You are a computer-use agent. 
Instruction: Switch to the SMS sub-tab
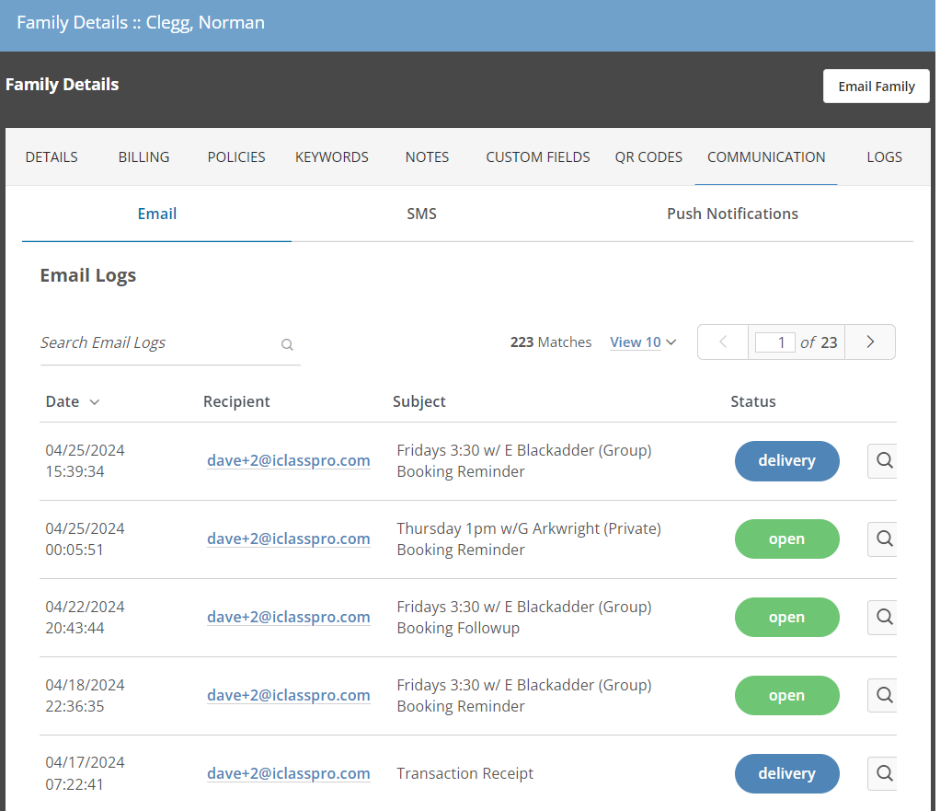click(421, 214)
